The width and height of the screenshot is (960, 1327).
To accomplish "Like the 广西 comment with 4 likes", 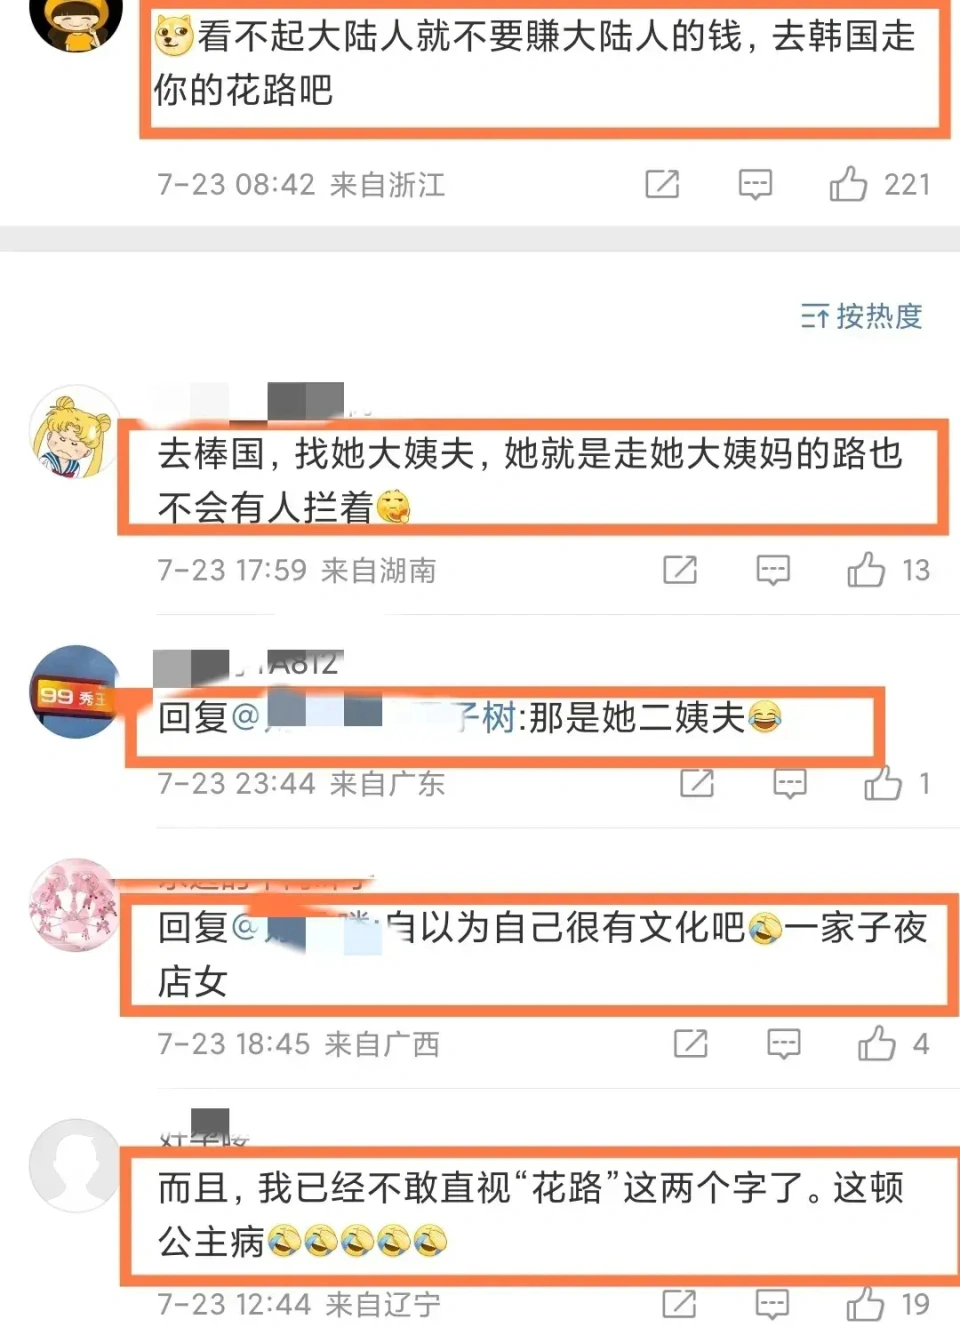I will [x=877, y=1044].
